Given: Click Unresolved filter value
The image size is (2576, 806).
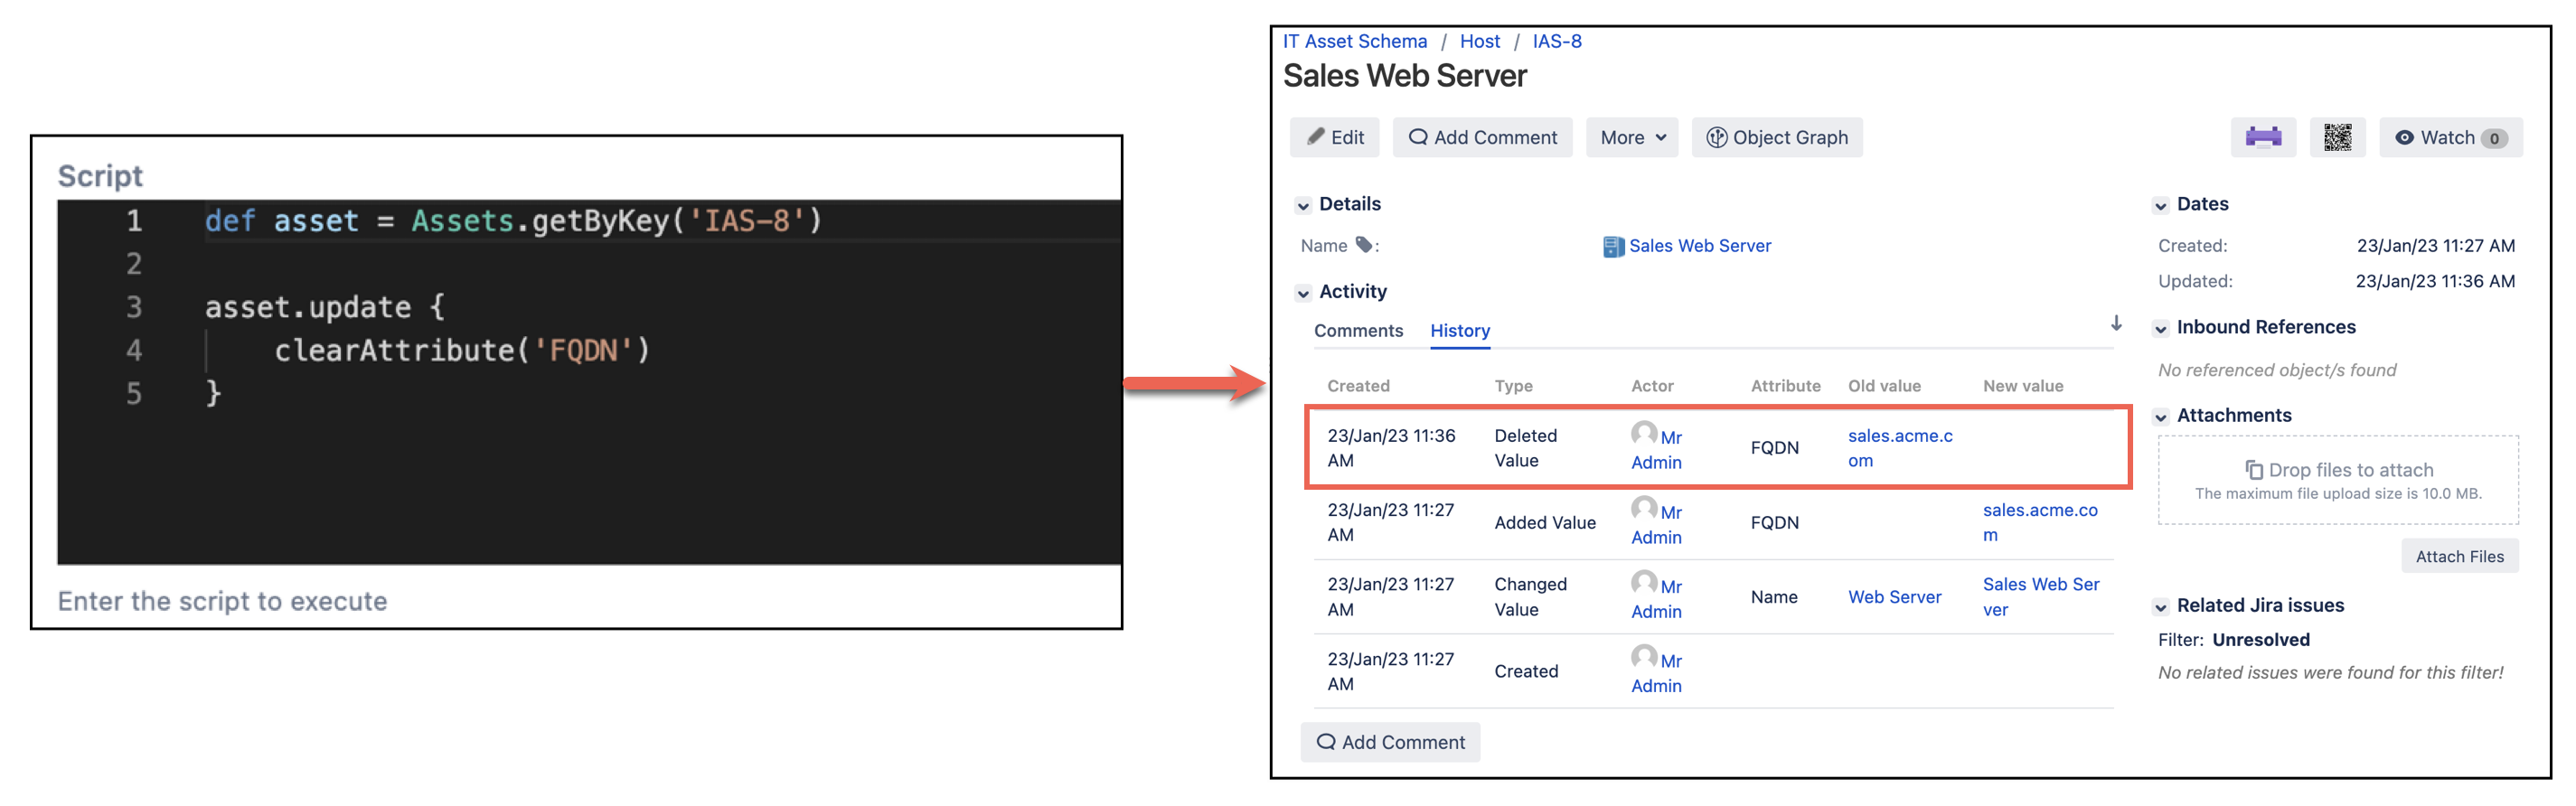Looking at the screenshot, I should (2260, 640).
